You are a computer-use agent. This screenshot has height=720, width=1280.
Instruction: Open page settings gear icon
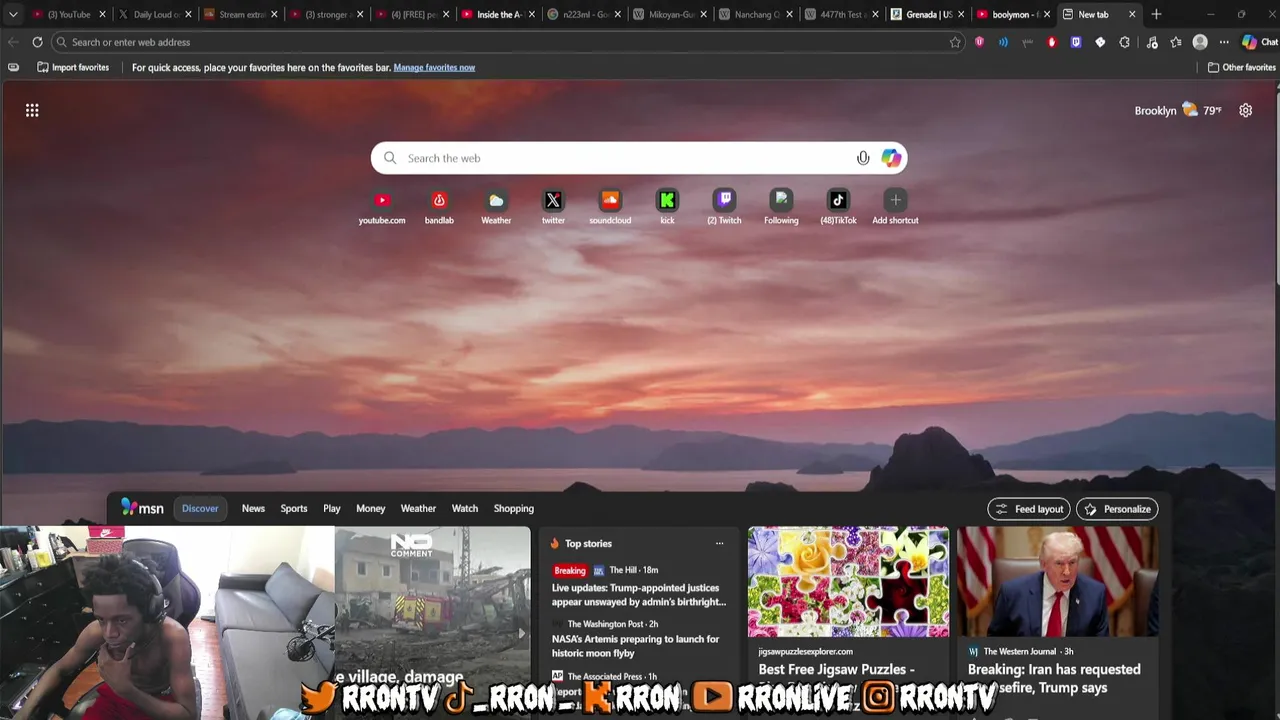click(1245, 110)
